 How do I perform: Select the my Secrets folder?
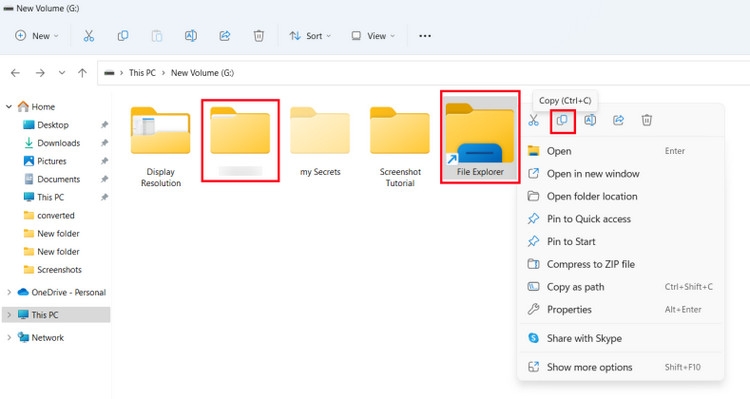320,142
